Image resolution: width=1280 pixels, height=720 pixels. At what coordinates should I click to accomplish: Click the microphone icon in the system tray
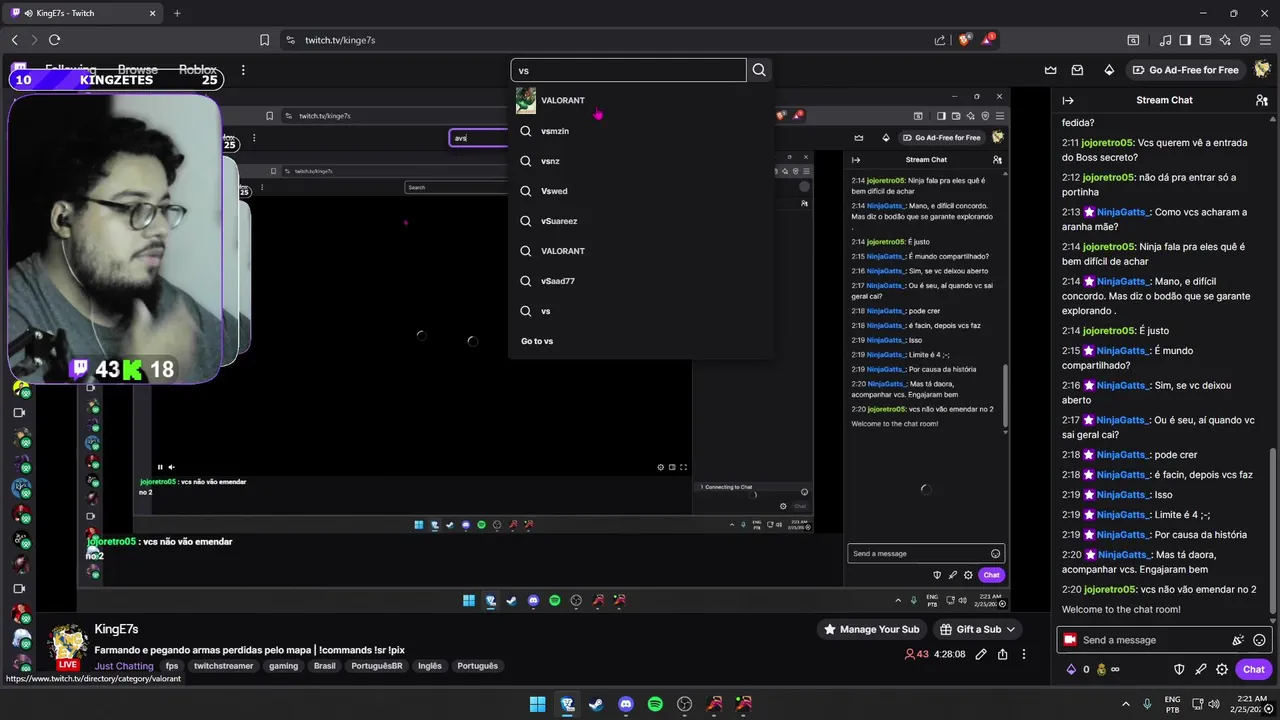[x=1147, y=704]
